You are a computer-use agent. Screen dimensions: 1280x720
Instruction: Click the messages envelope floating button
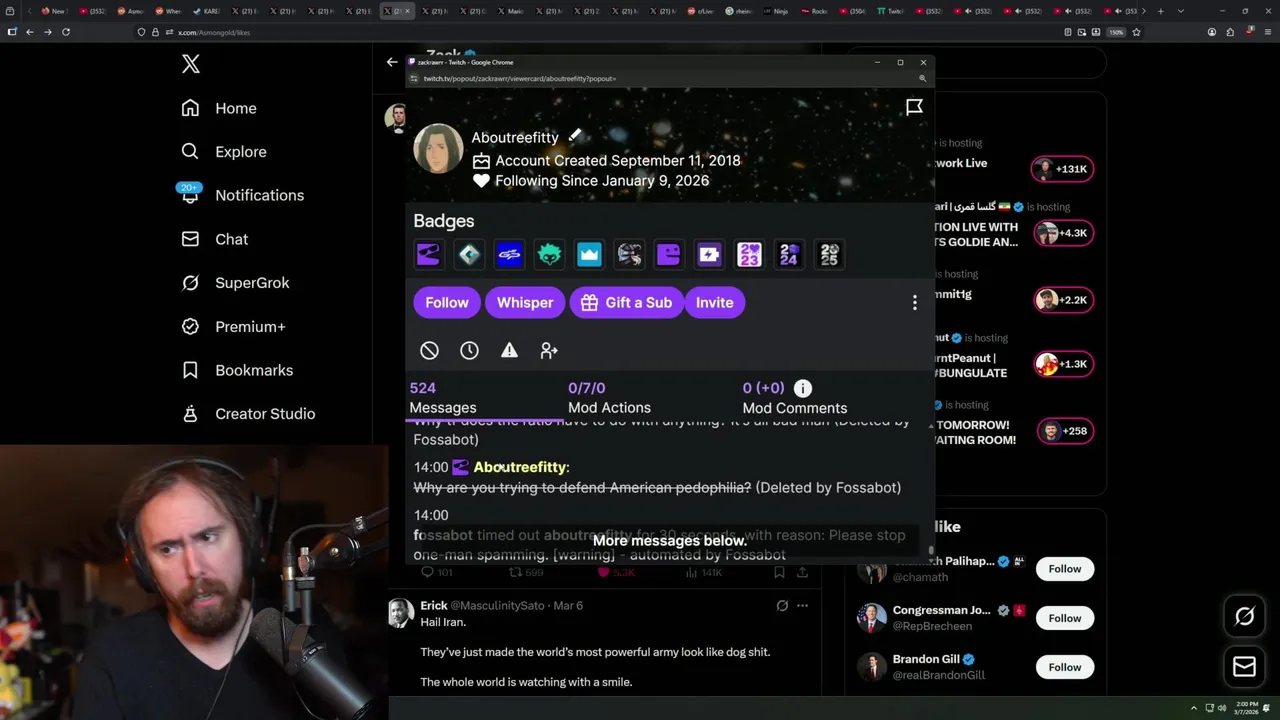coord(1245,666)
